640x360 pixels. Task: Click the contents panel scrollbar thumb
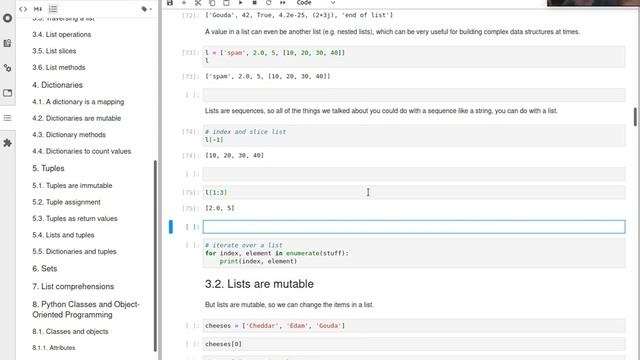click(x=155, y=256)
